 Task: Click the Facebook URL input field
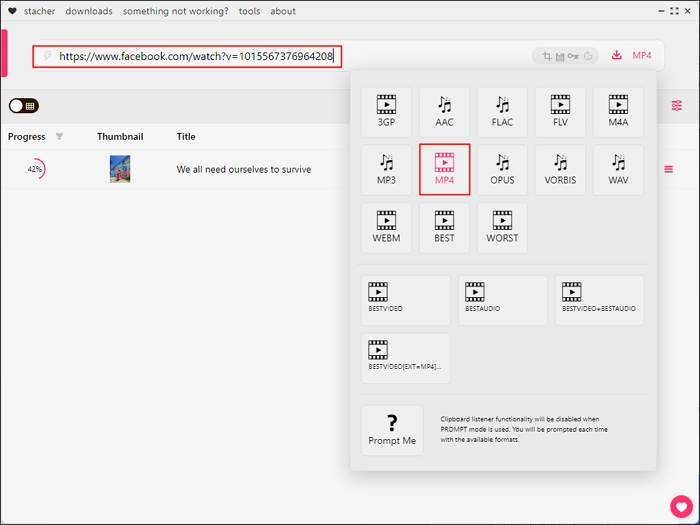[195, 57]
